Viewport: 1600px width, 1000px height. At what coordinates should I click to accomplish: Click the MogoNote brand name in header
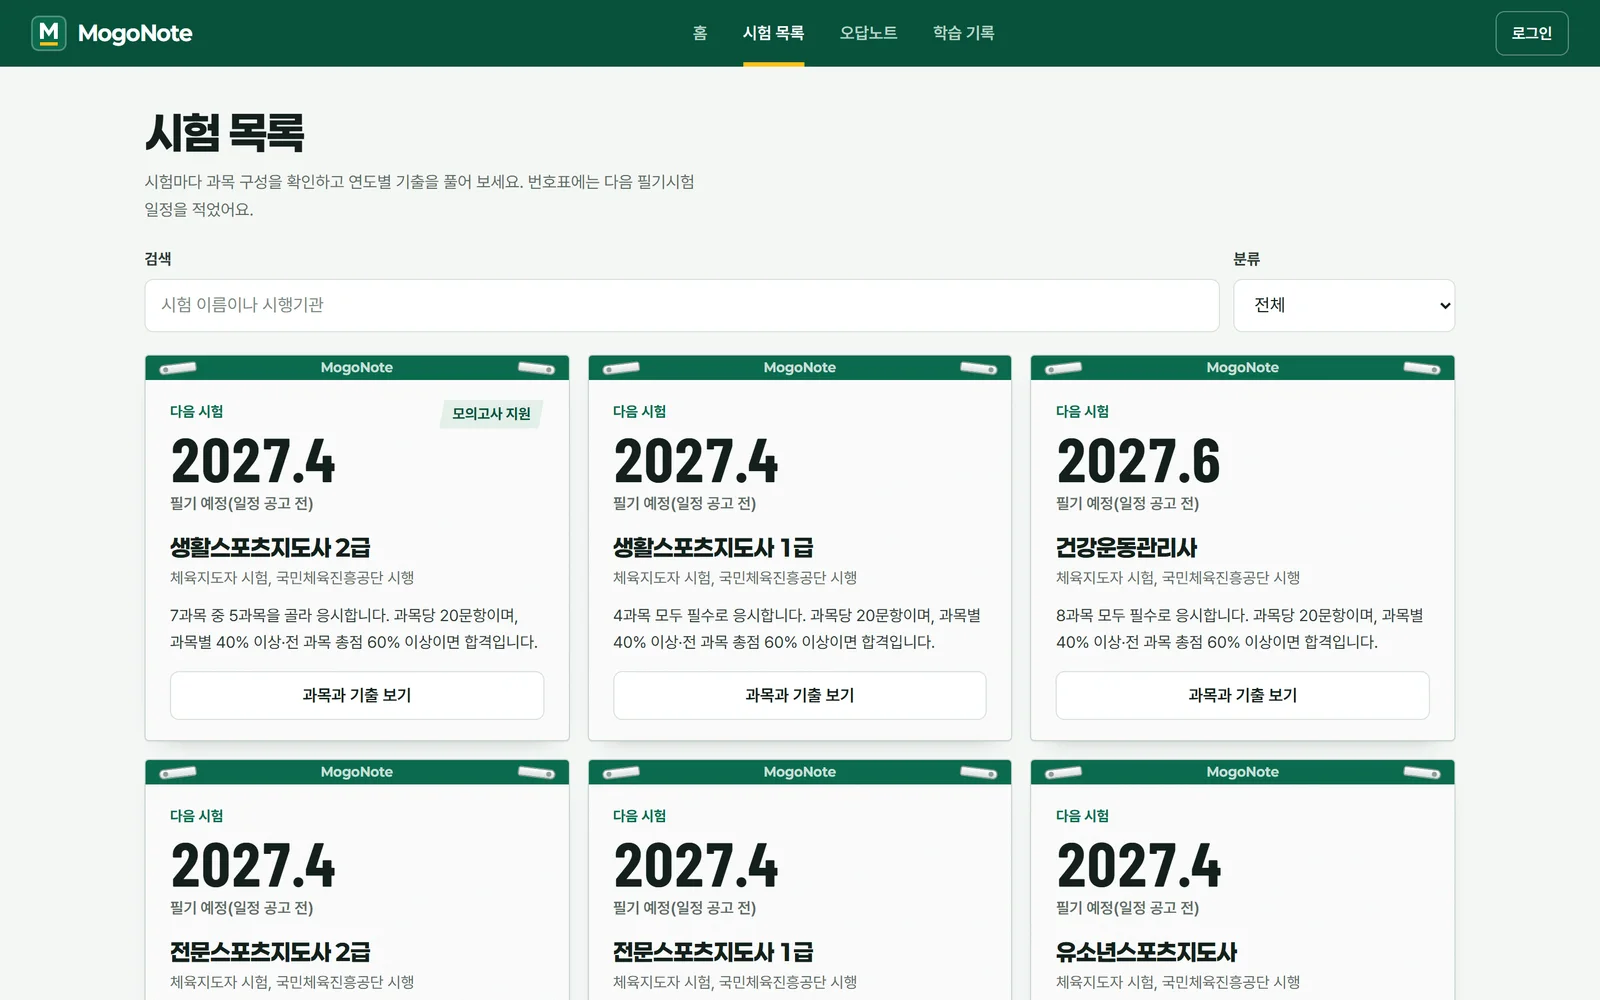click(135, 33)
